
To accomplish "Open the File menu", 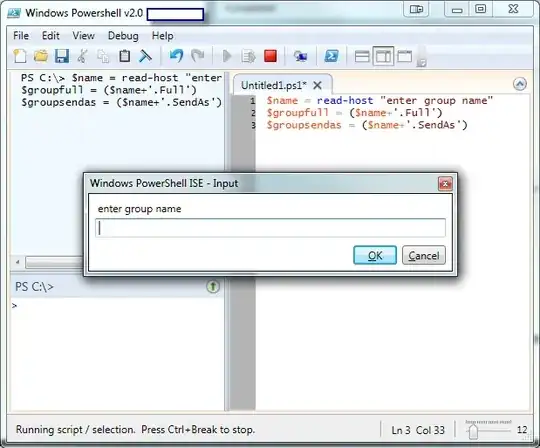I will pos(21,35).
